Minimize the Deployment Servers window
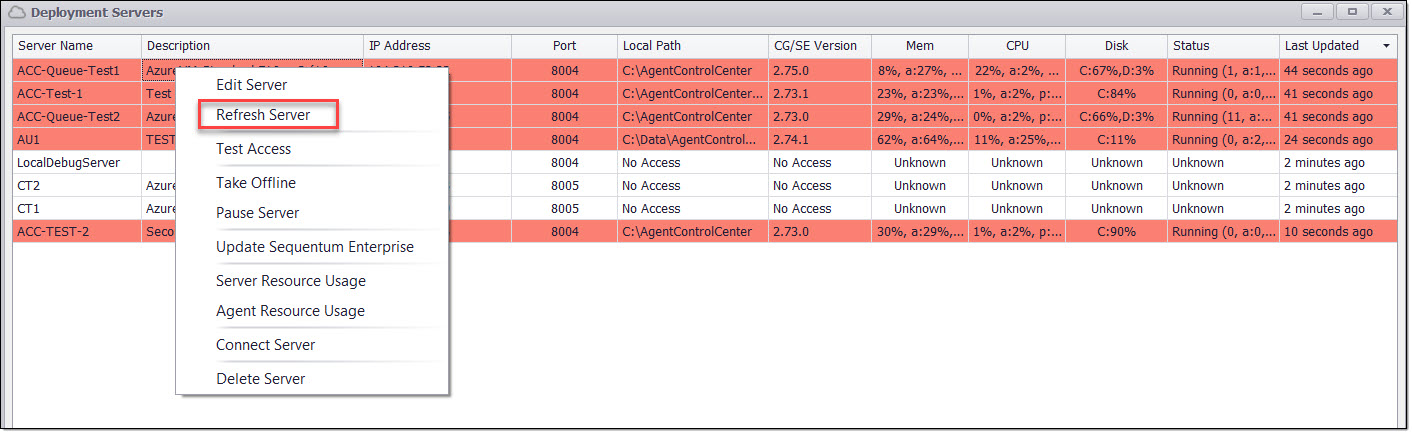1412x434 pixels. (x=1318, y=12)
